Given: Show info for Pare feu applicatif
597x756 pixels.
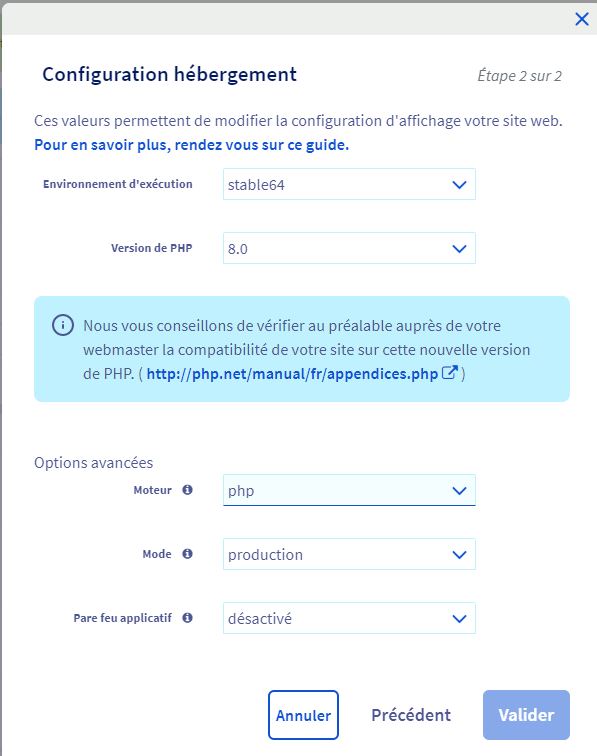Looking at the screenshot, I should click(188, 618).
